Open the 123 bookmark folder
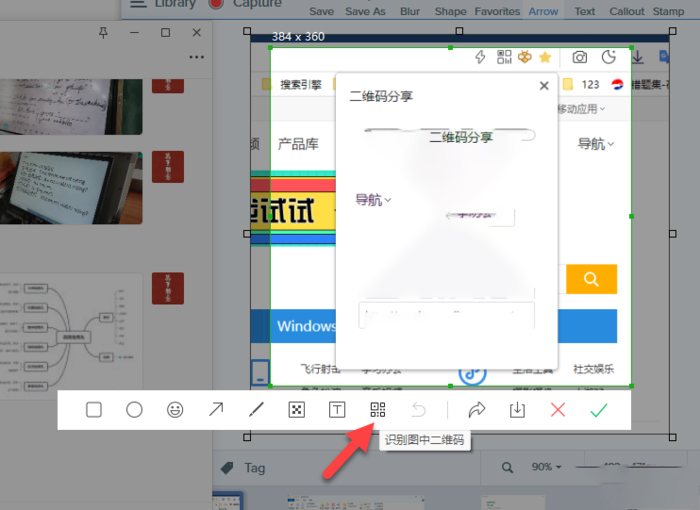Image resolution: width=700 pixels, height=510 pixels. point(581,84)
